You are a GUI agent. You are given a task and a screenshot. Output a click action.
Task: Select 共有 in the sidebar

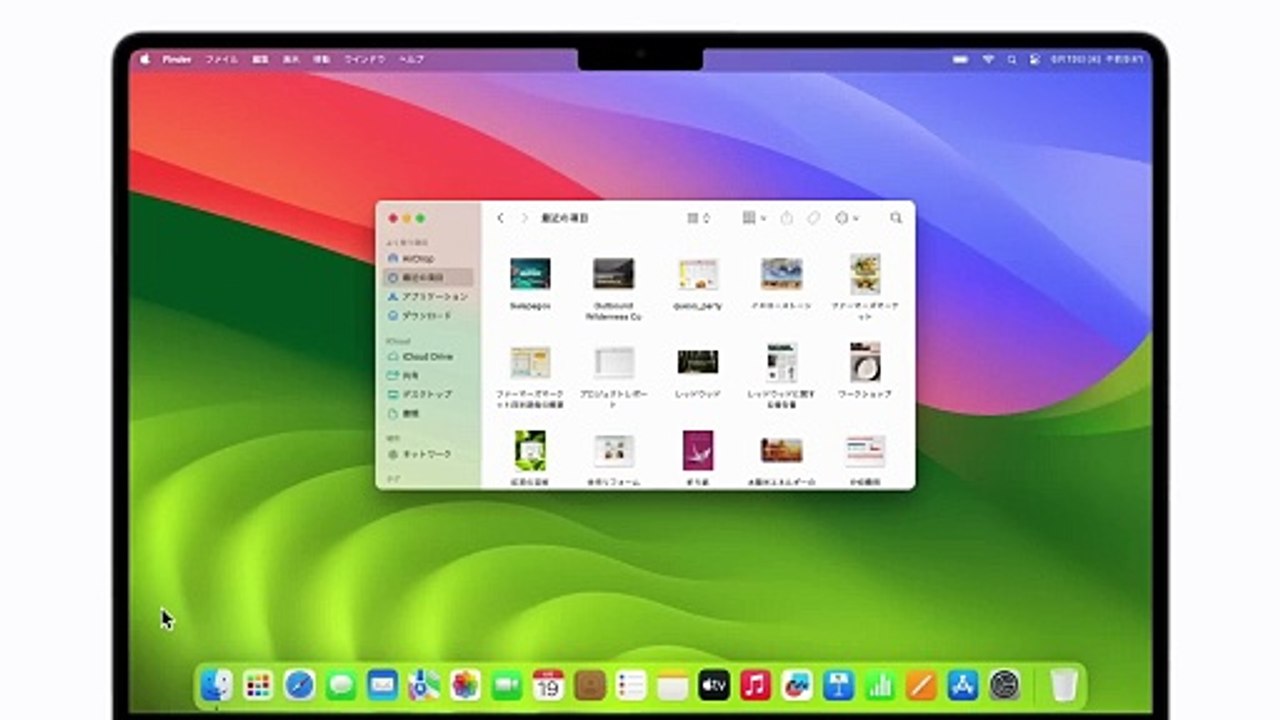[x=428, y=376]
